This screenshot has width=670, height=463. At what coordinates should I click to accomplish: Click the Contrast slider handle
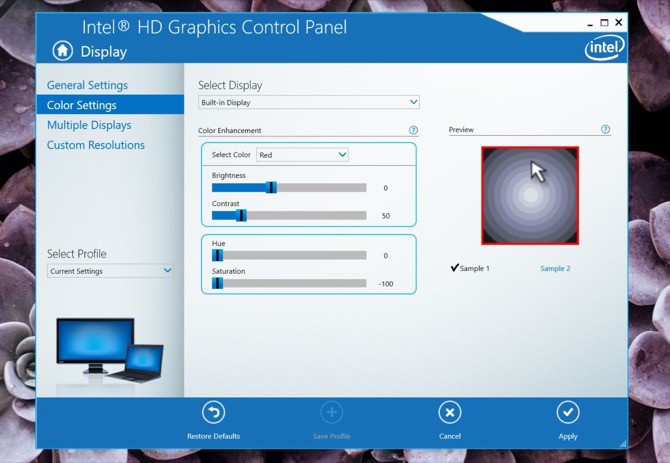(x=241, y=215)
